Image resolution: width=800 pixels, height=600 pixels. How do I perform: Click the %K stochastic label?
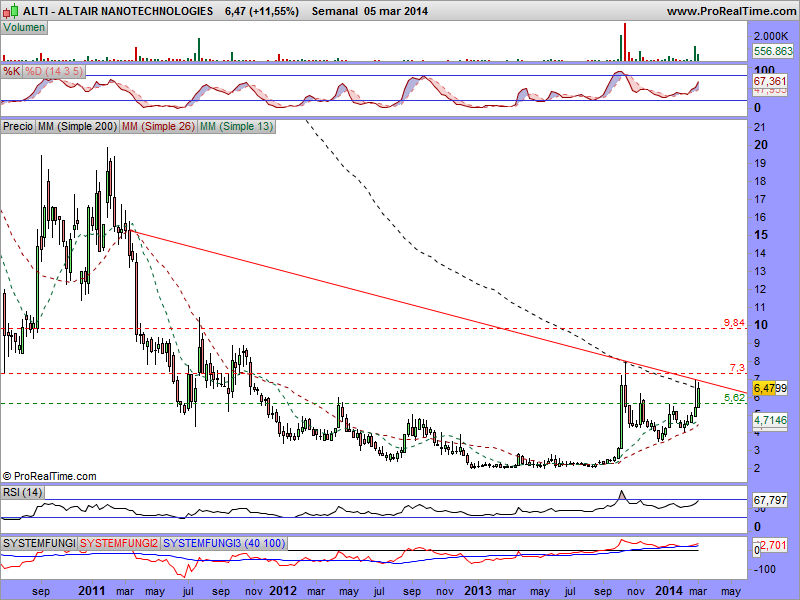(11, 71)
